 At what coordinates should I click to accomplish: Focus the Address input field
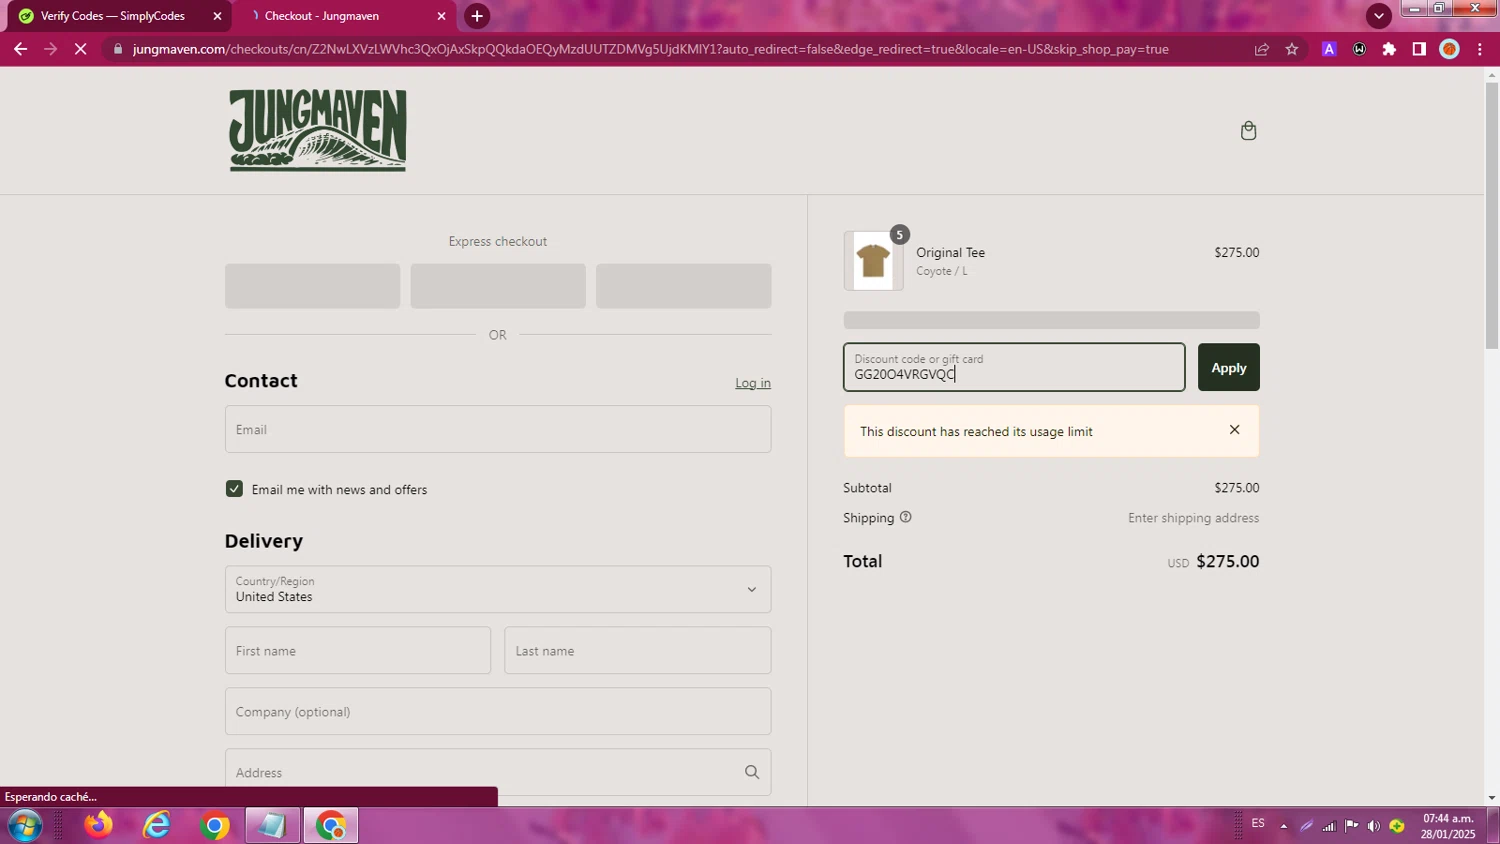(x=498, y=772)
